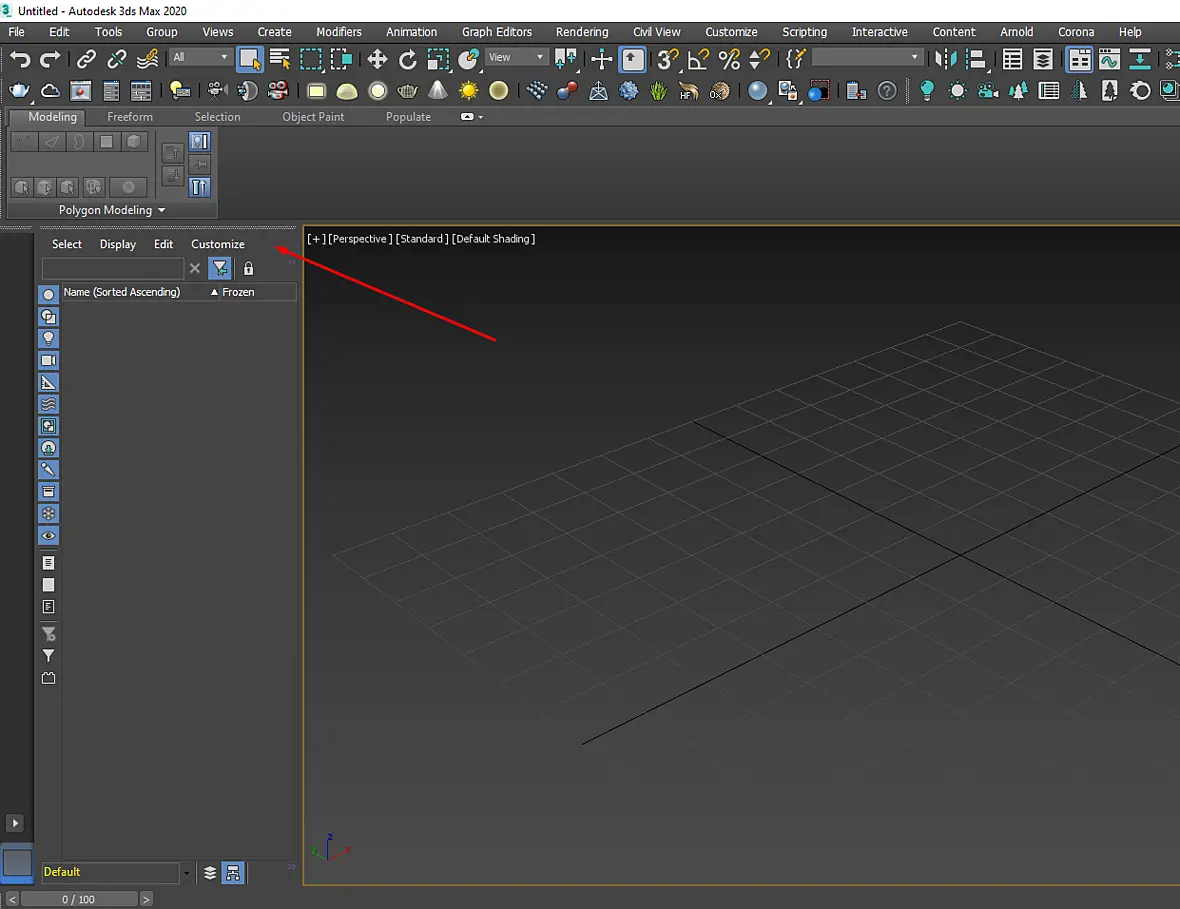
Task: Clear the Scene Explorer search filter
Action: (x=195, y=268)
